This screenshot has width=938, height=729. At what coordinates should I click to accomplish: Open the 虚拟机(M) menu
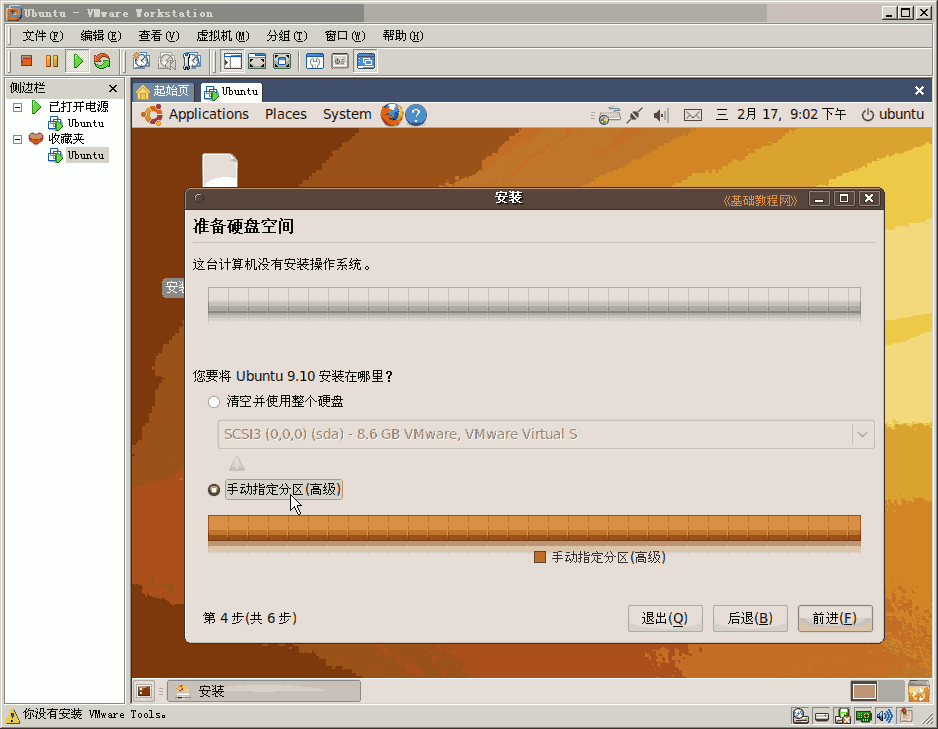223,36
